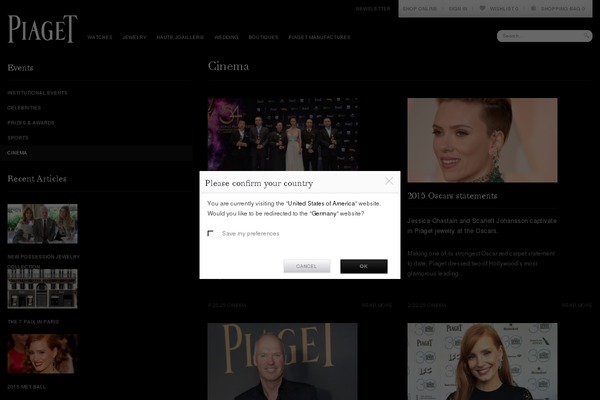Open the Boutiques menu

[263, 37]
